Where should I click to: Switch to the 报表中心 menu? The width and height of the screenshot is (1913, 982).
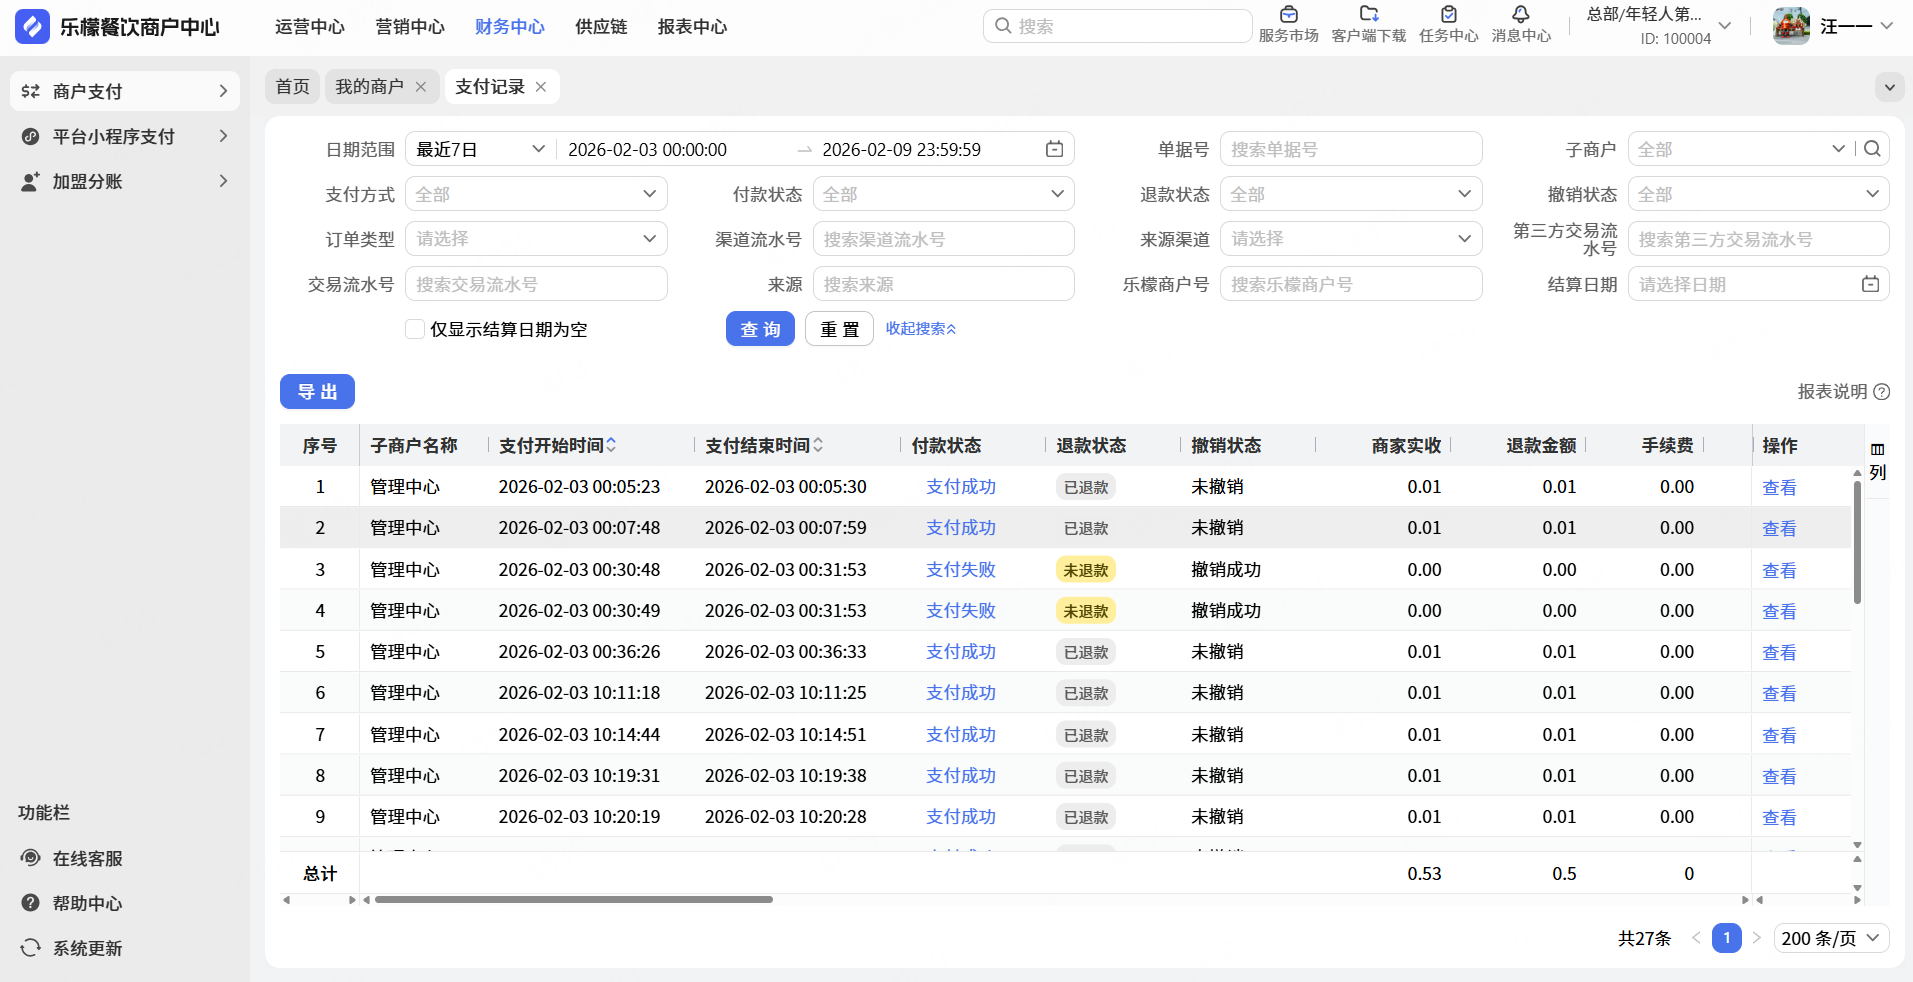click(x=692, y=27)
